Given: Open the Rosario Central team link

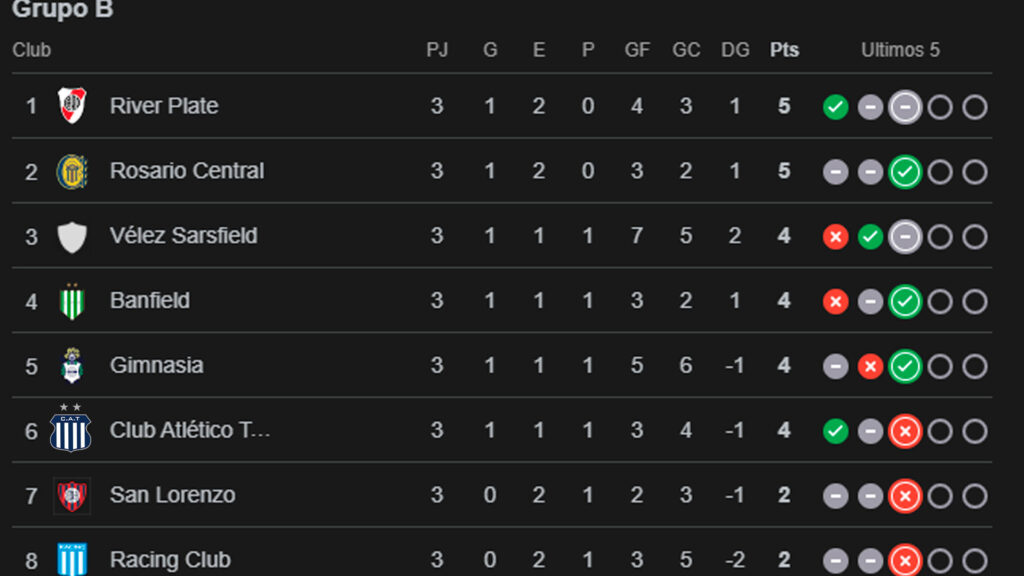Looking at the screenshot, I should click(187, 171).
